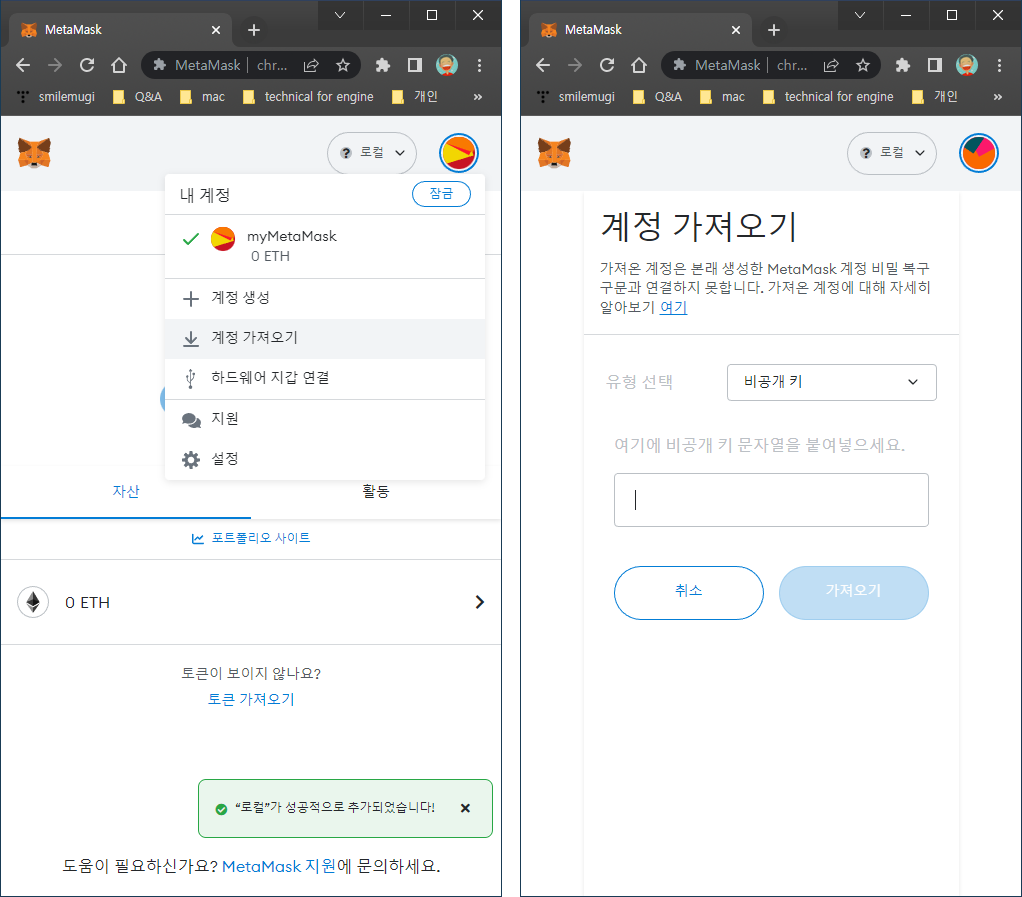
Task: Select myMetaMask account entry
Action: click(325, 246)
